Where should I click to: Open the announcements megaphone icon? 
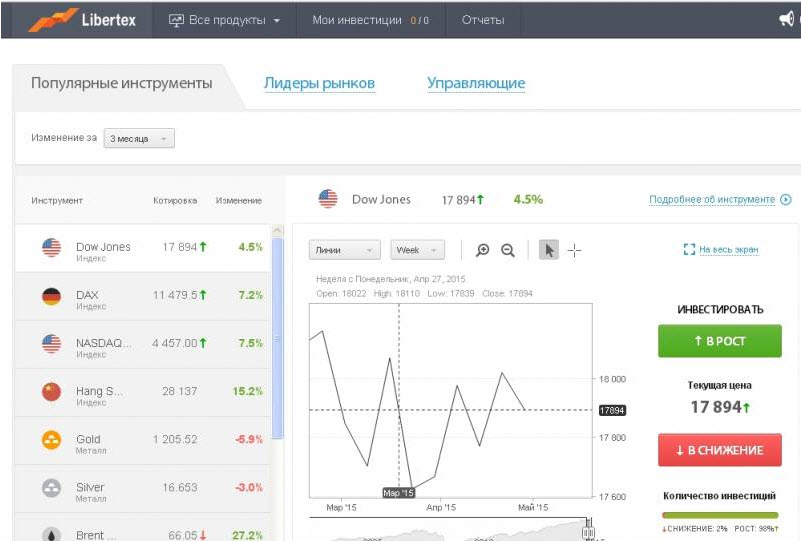click(x=787, y=19)
